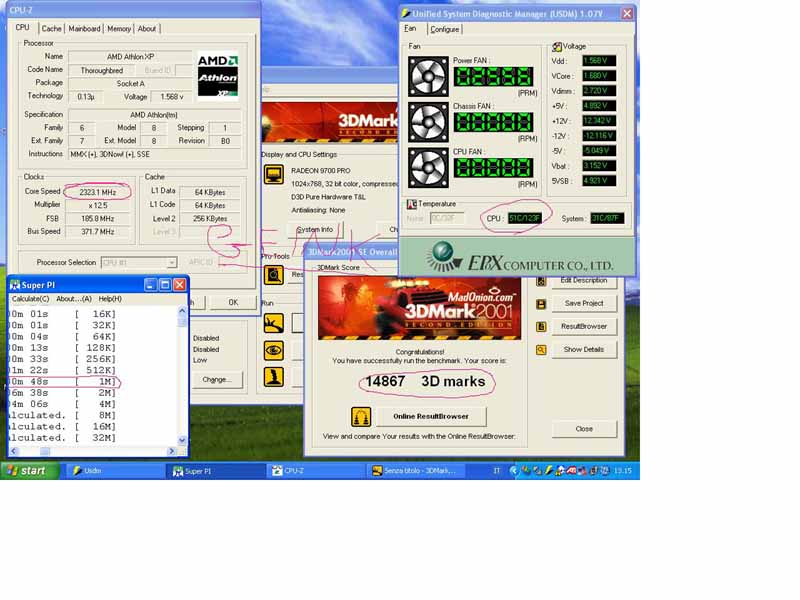This screenshot has height=600, width=800.
Task: Click the joystick game icon in 3DMark
Action: point(274,378)
